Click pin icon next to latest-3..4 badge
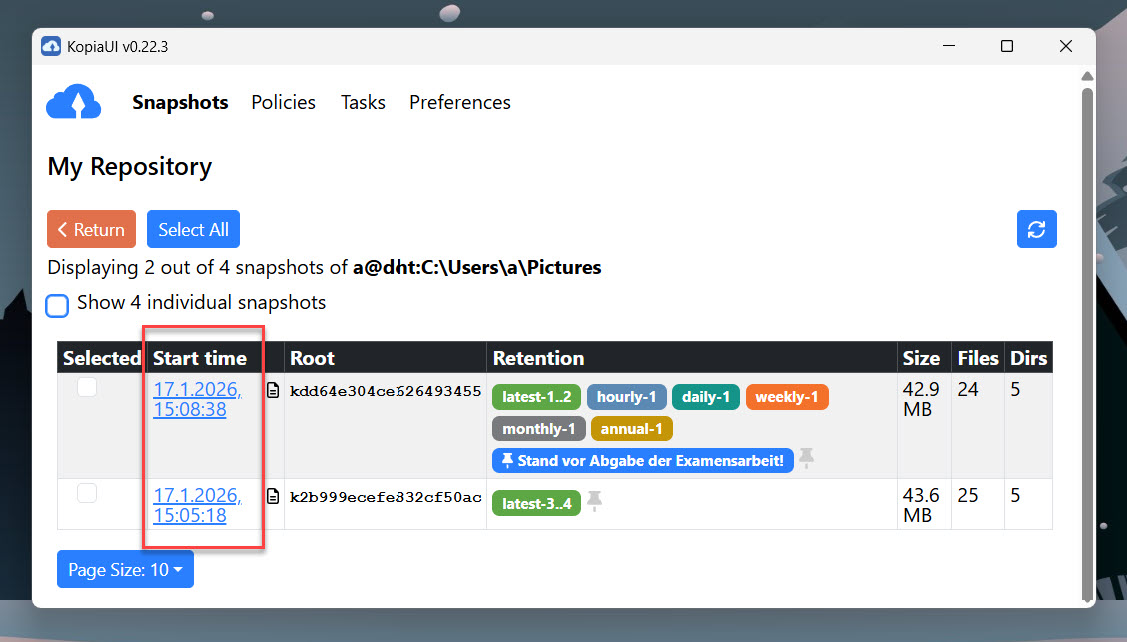 click(594, 502)
